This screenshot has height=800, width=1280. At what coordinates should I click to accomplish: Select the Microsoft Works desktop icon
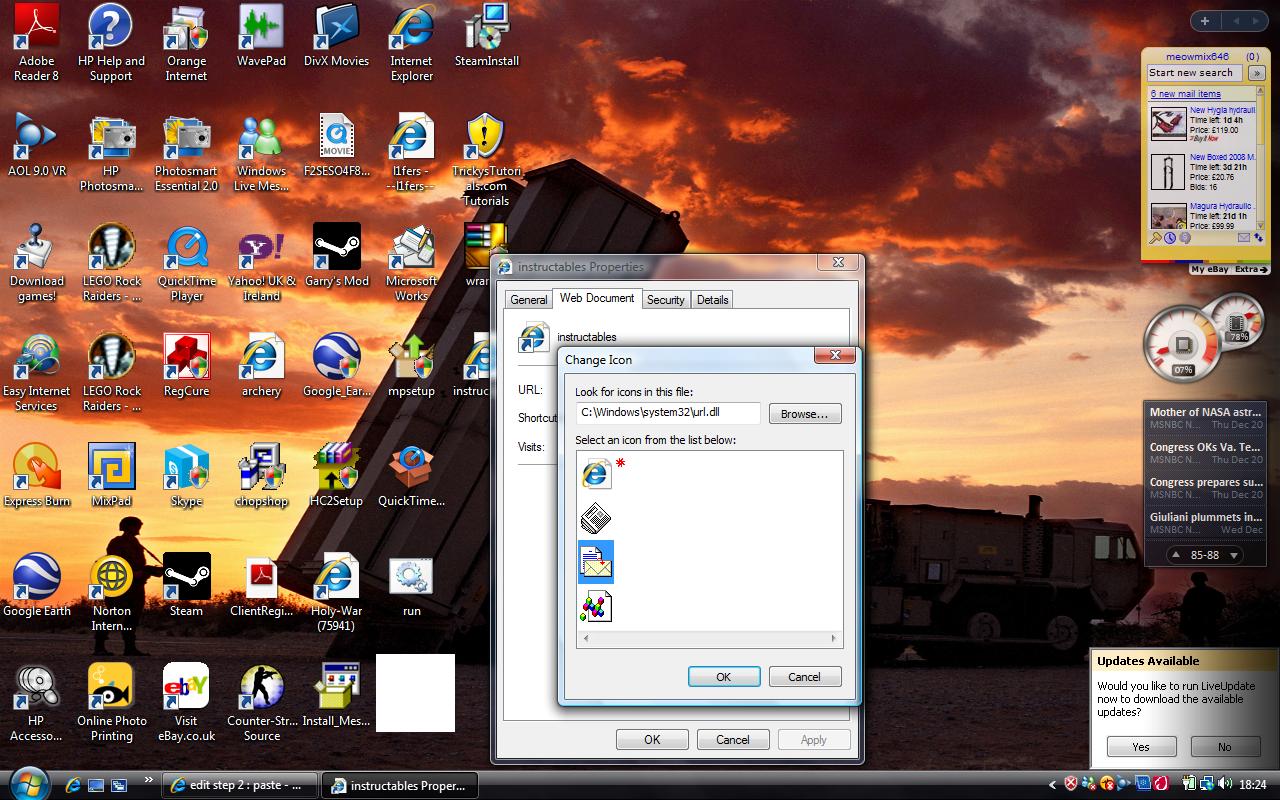pos(411,263)
